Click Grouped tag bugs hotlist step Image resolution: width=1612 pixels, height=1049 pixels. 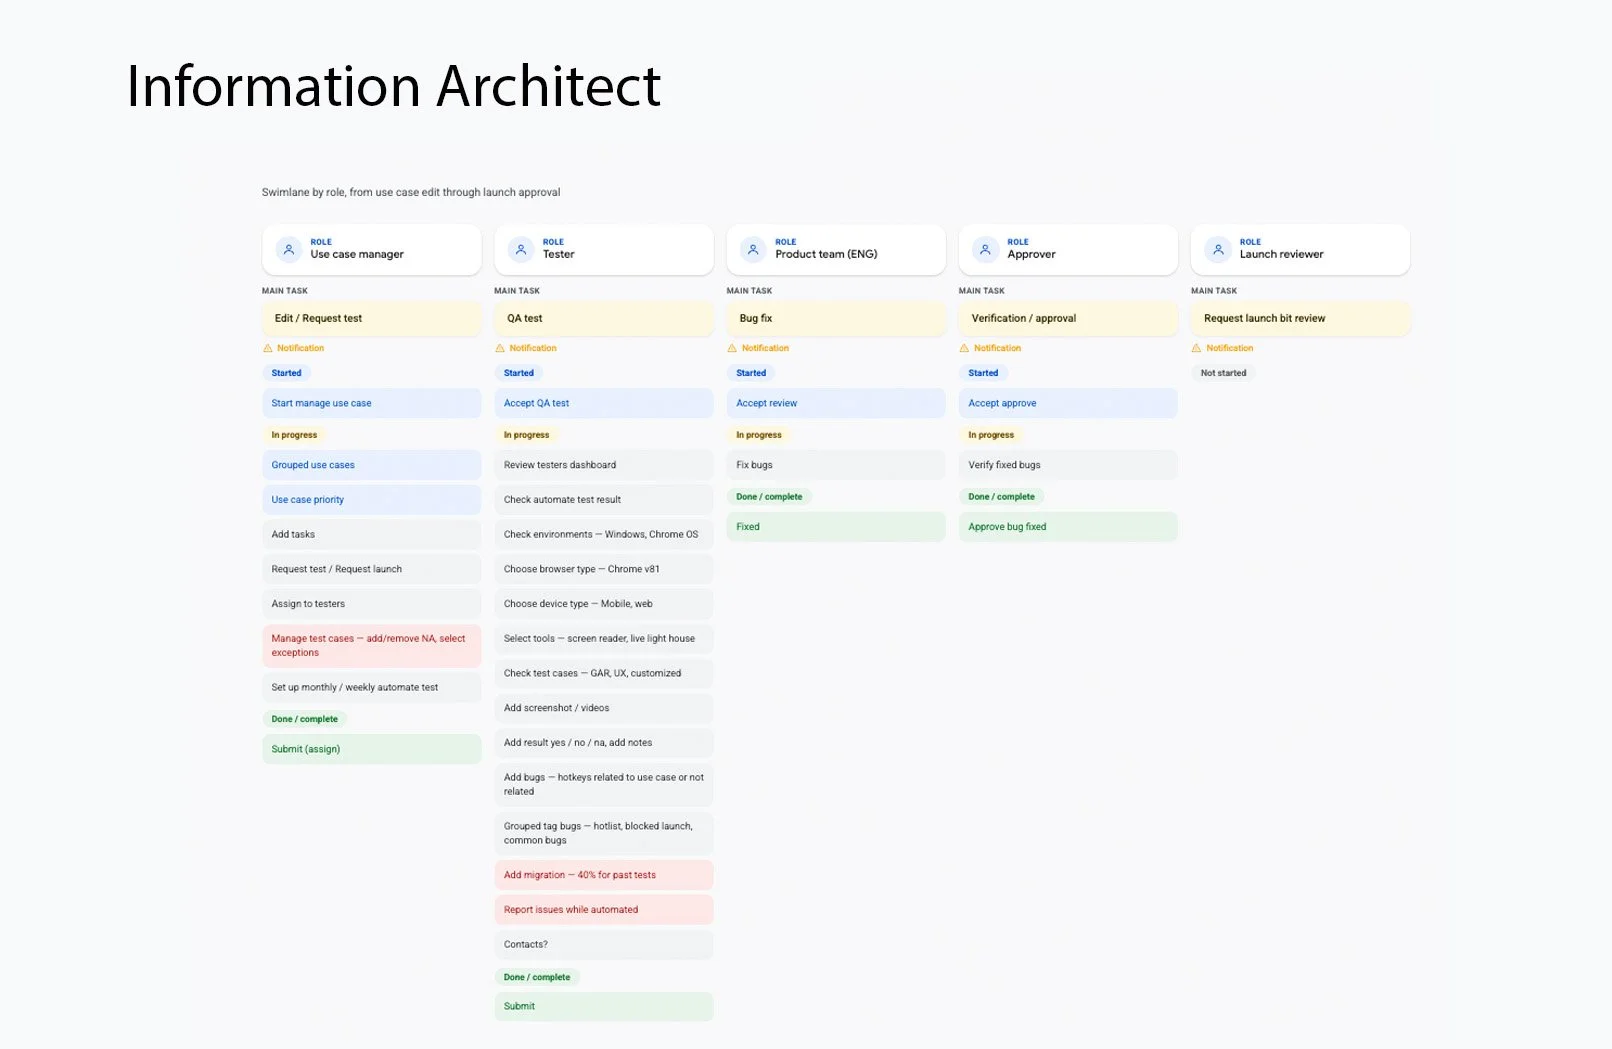(x=604, y=833)
